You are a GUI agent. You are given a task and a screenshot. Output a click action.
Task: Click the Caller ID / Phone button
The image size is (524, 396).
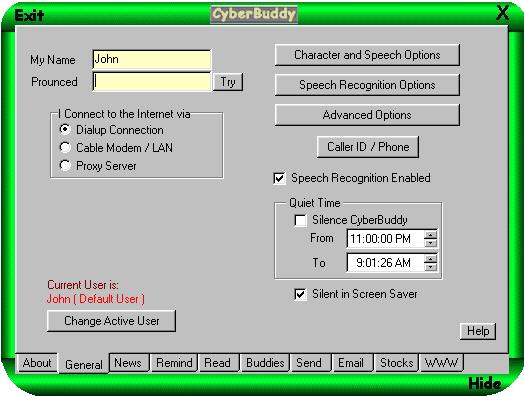click(368, 147)
